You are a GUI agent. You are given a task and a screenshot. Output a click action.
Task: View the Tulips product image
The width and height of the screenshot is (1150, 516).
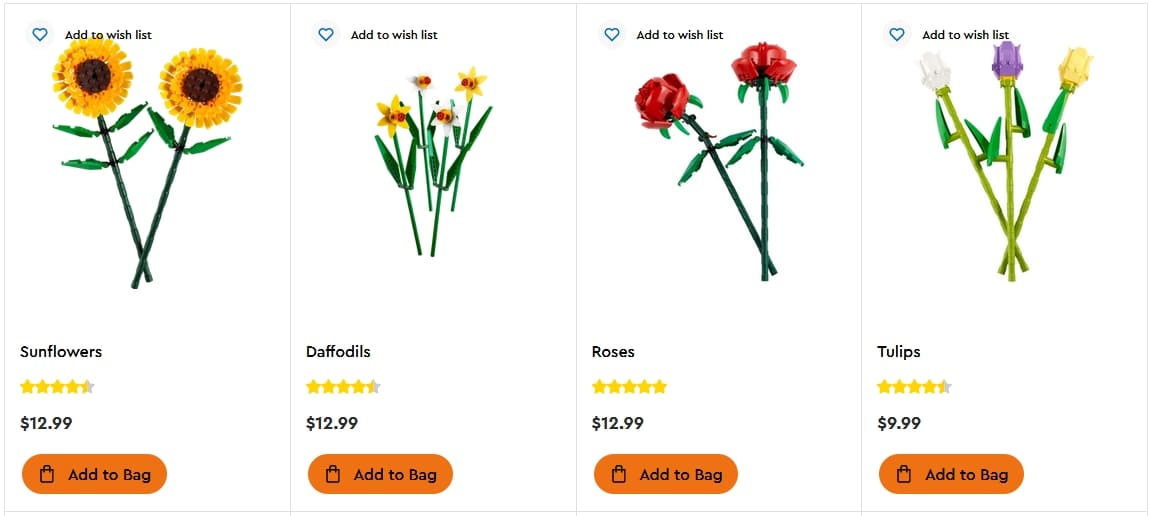(1005, 160)
